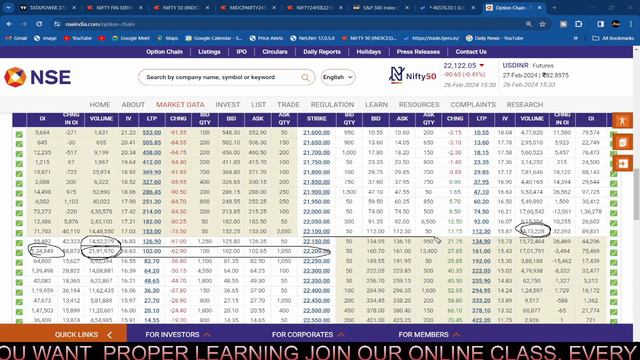Open the HOME menu item

(100, 104)
